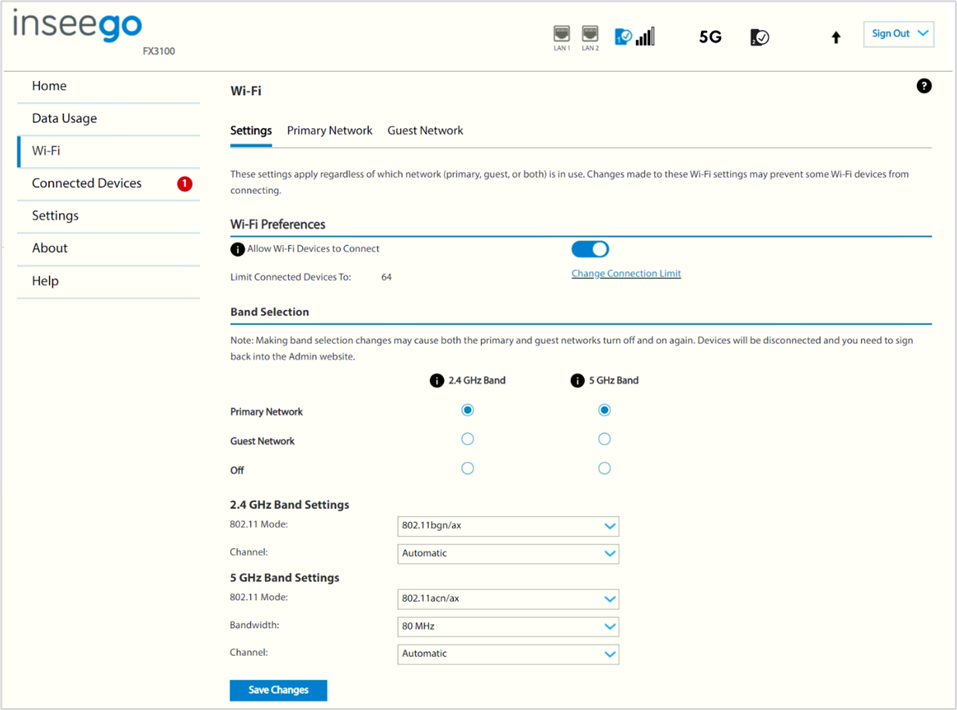
Task: Switch to the Primary Network tab
Action: point(330,131)
